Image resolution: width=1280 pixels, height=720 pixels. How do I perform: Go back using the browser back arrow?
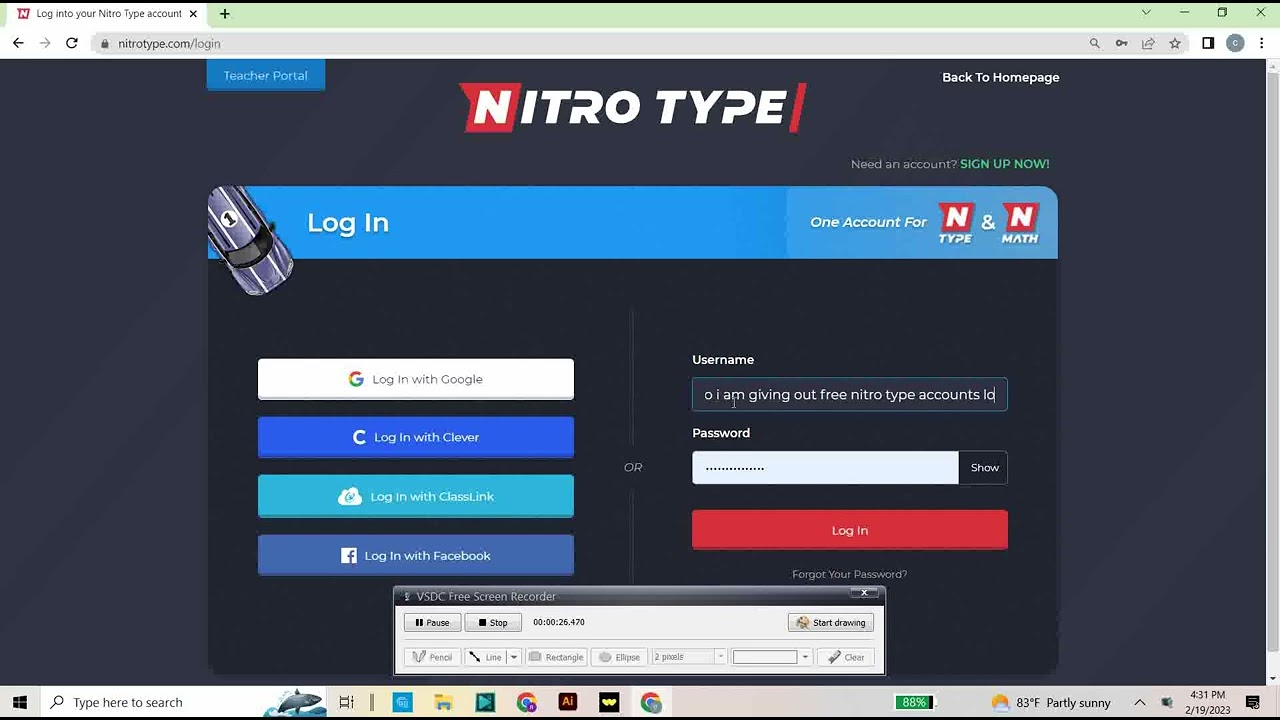point(18,43)
